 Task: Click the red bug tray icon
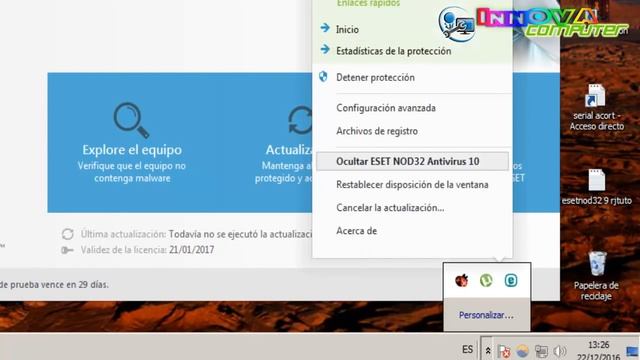(462, 280)
